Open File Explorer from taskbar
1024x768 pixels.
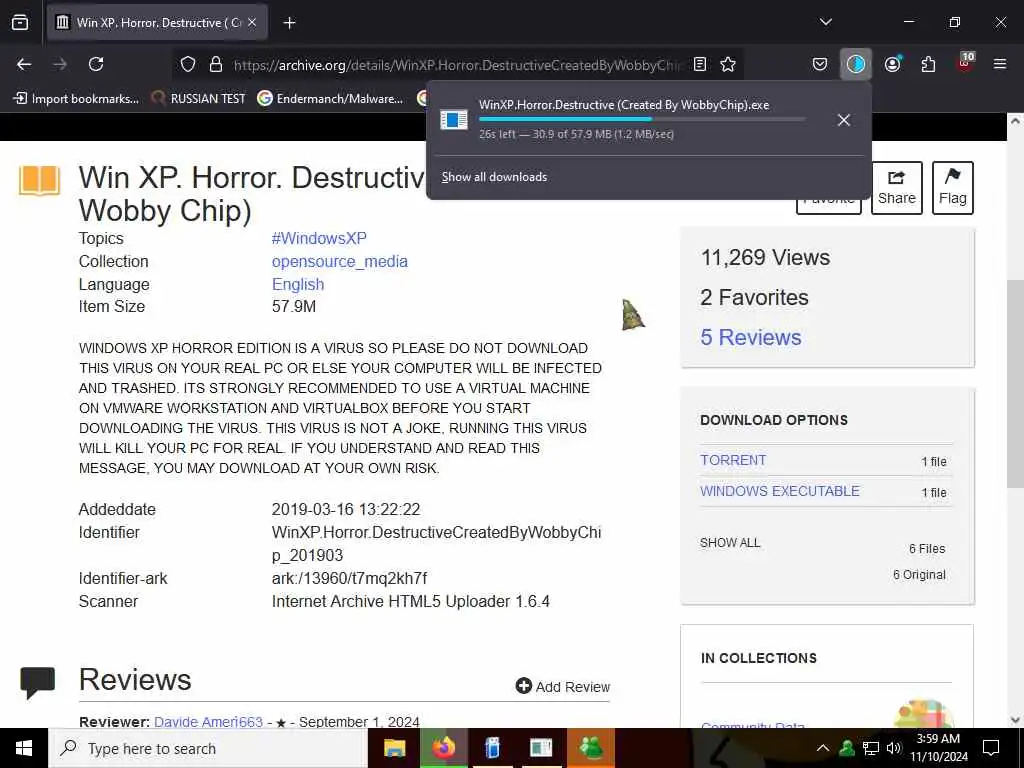click(x=394, y=748)
